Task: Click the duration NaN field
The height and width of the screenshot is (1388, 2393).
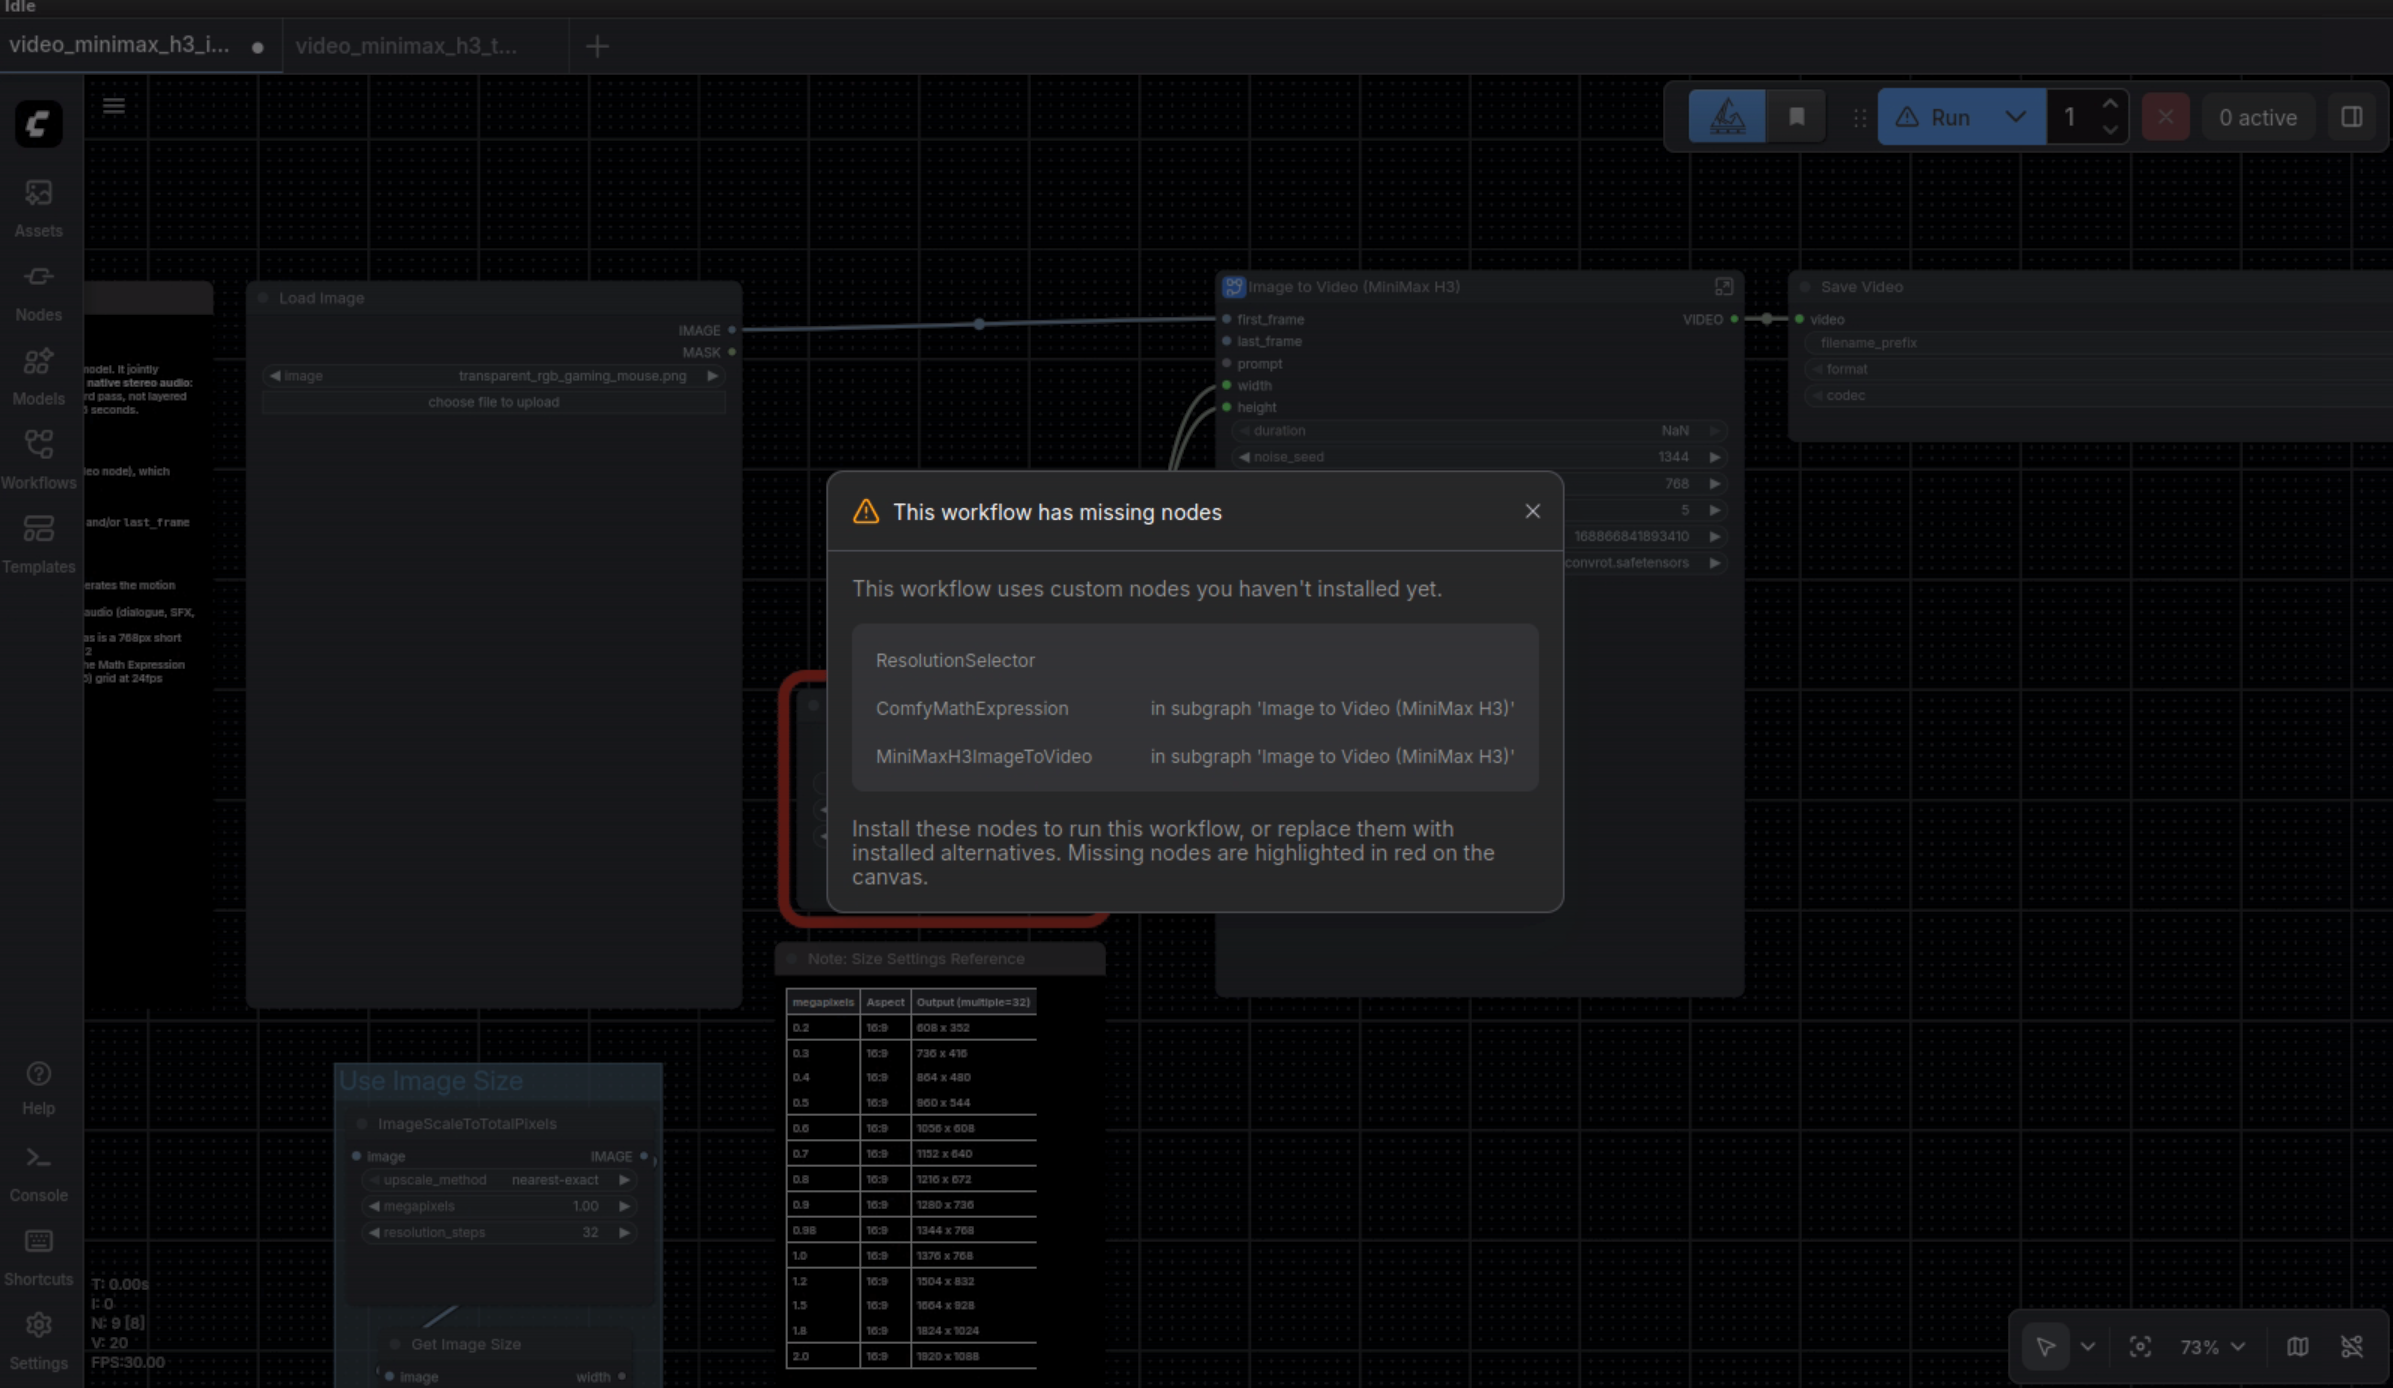Action: (x=1479, y=431)
